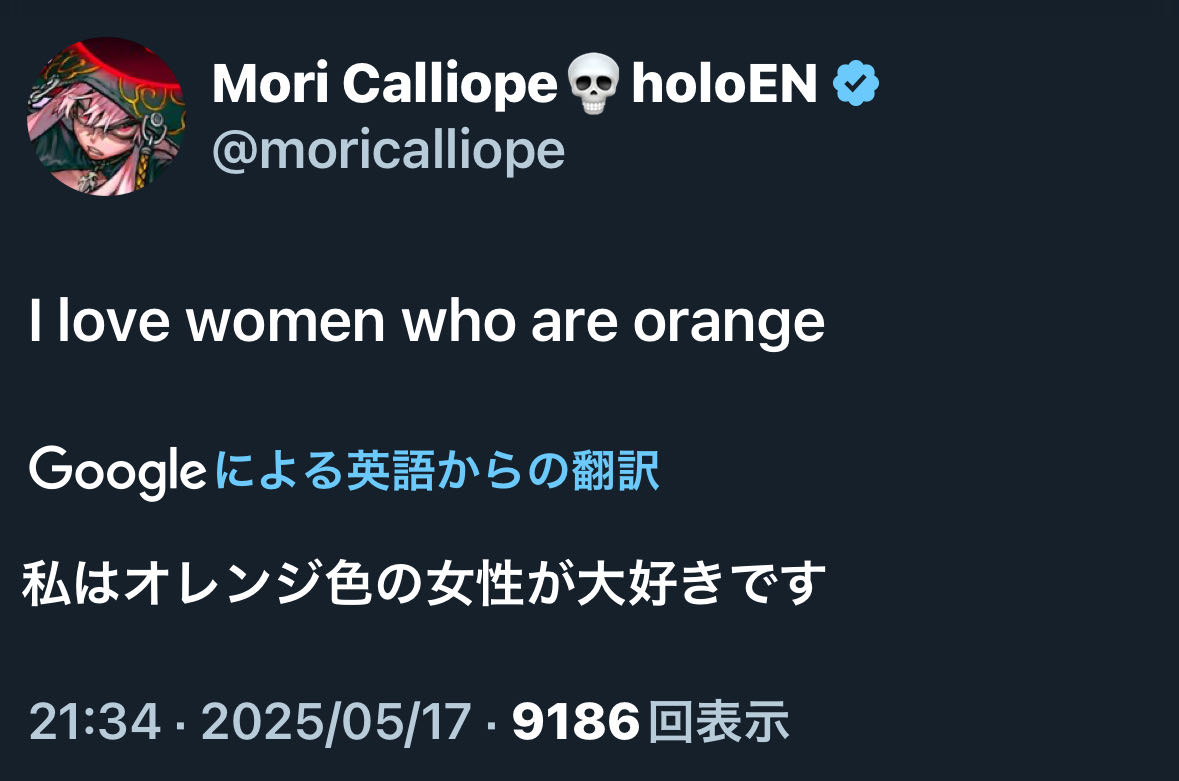Viewport: 1179px width, 781px height.
Task: Open the Mori Calliope display name
Action: [x=384, y=83]
